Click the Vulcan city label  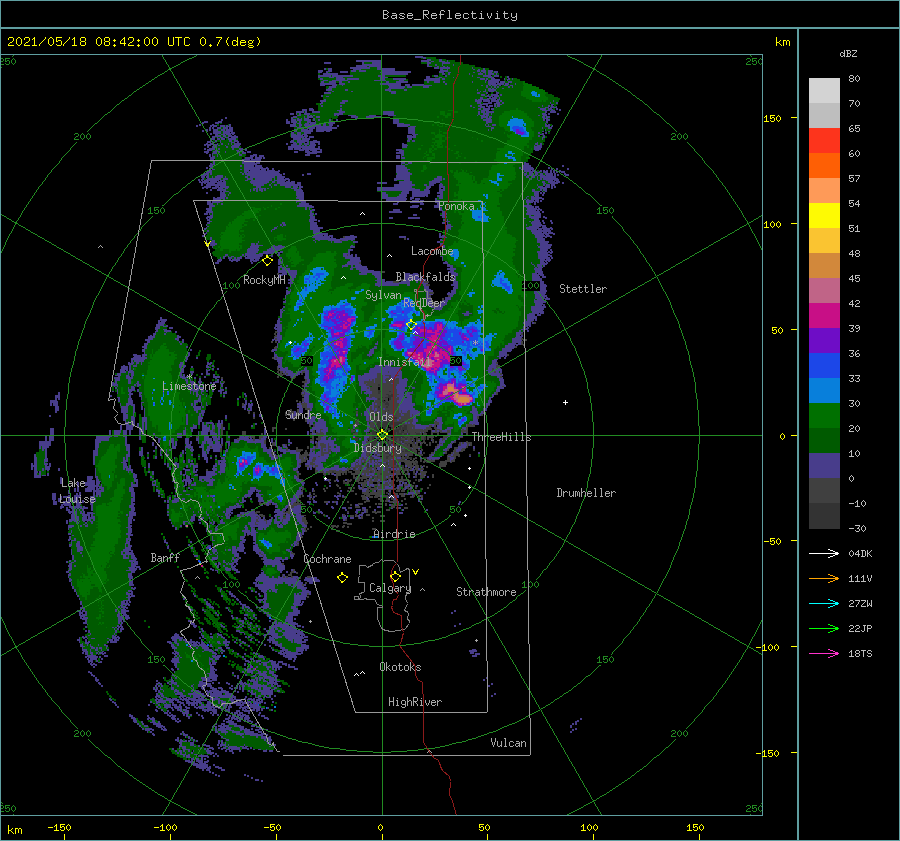tap(508, 743)
